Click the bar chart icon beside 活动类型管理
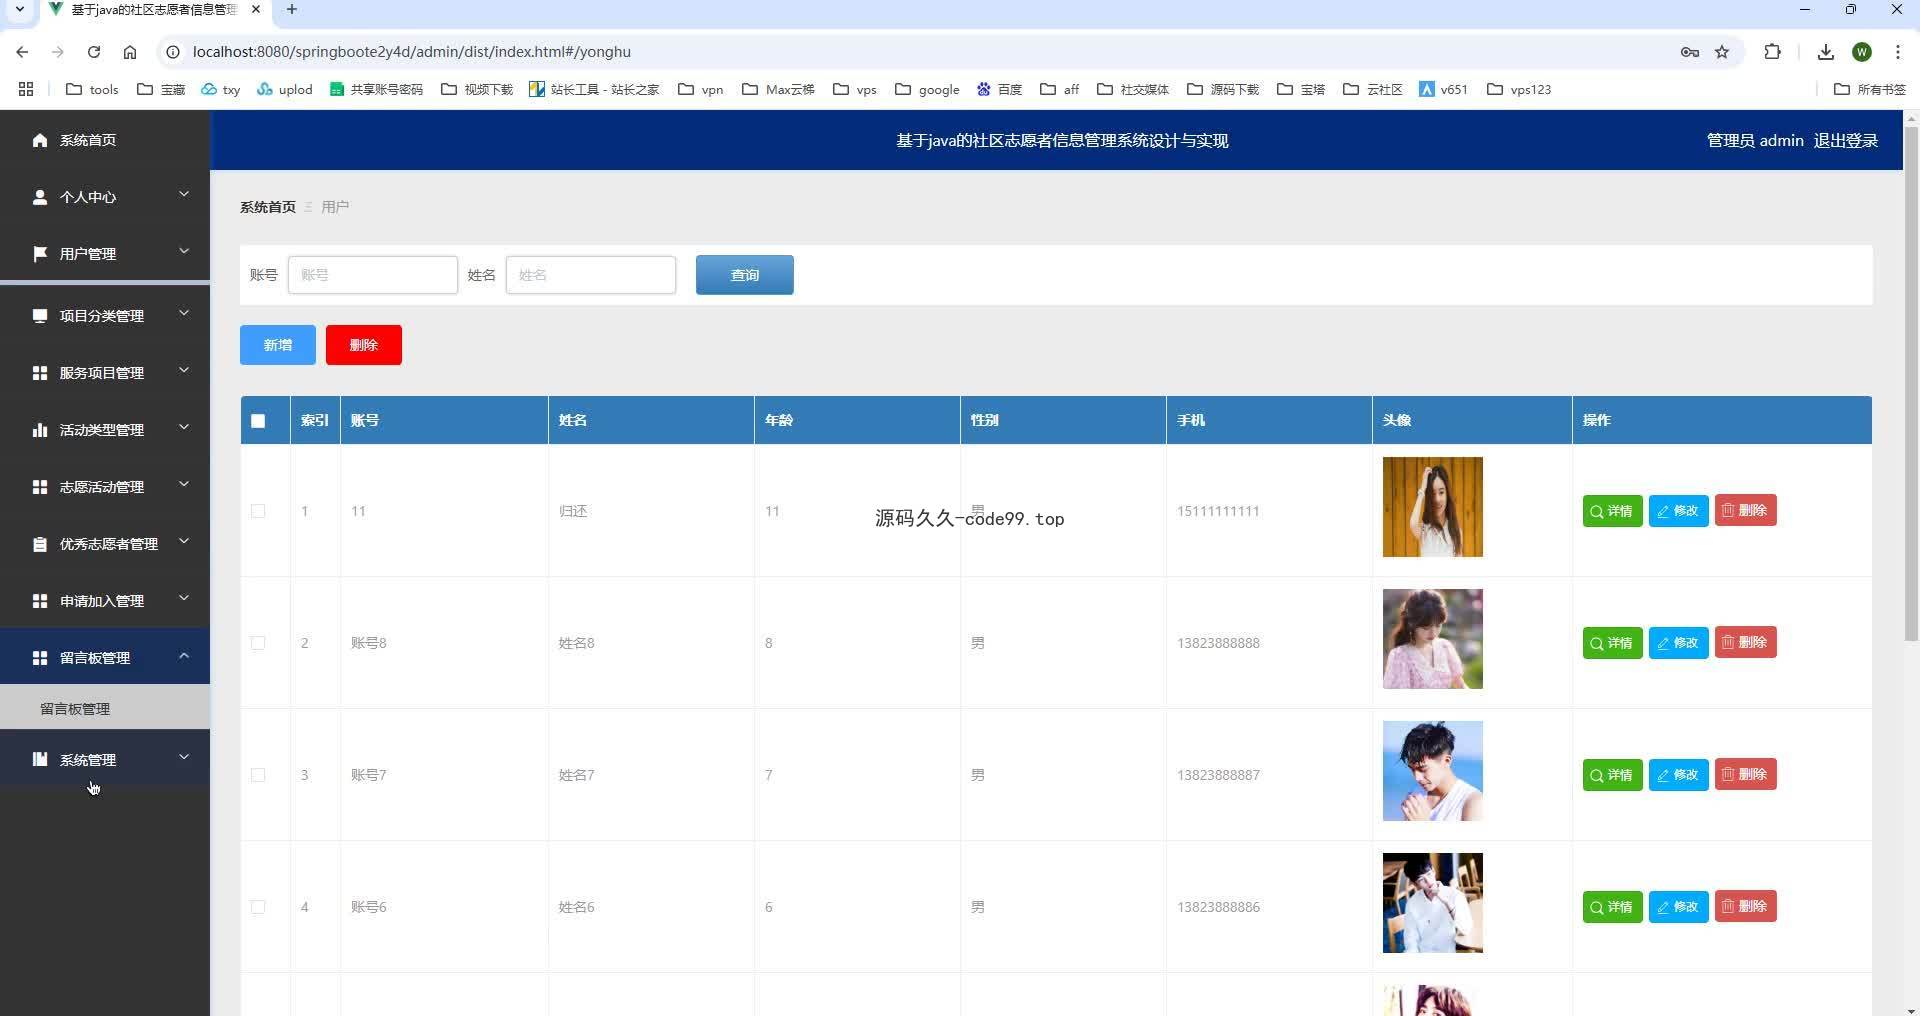 click(x=40, y=430)
